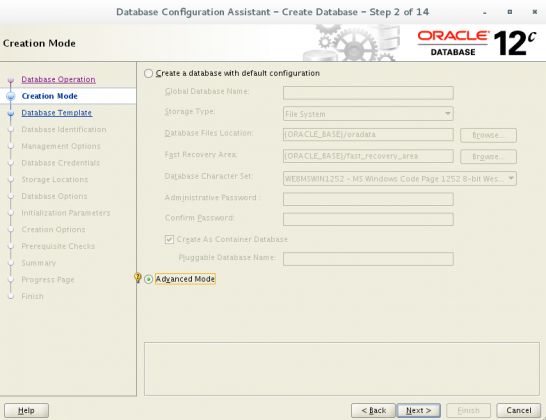Click the Database Files Location field

368,135
